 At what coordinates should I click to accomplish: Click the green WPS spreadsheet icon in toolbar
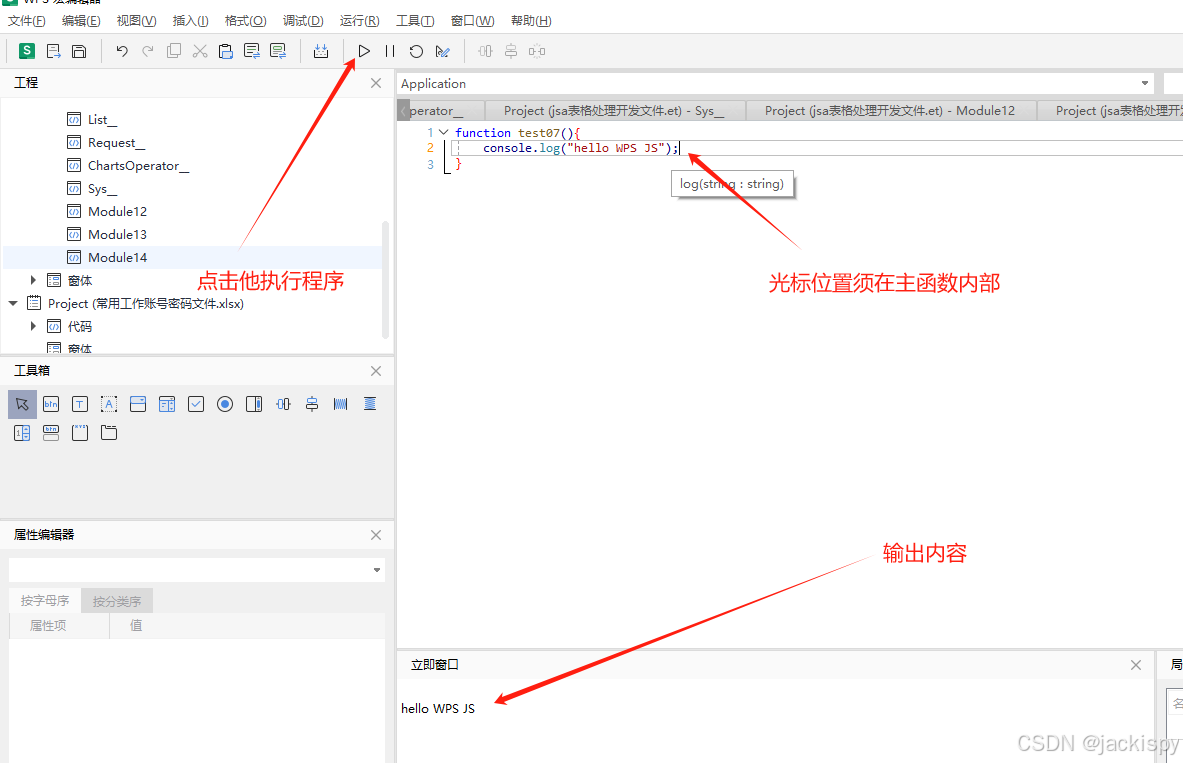click(27, 51)
